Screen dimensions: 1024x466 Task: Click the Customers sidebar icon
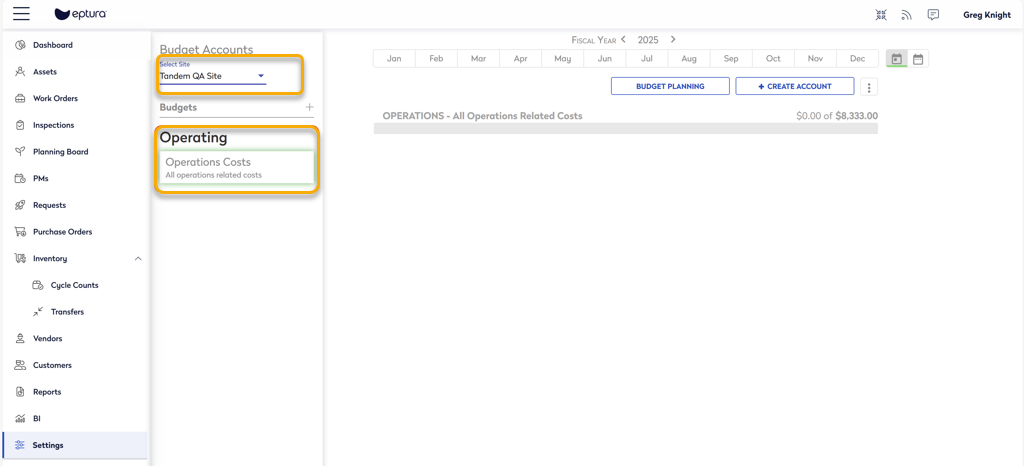point(20,365)
